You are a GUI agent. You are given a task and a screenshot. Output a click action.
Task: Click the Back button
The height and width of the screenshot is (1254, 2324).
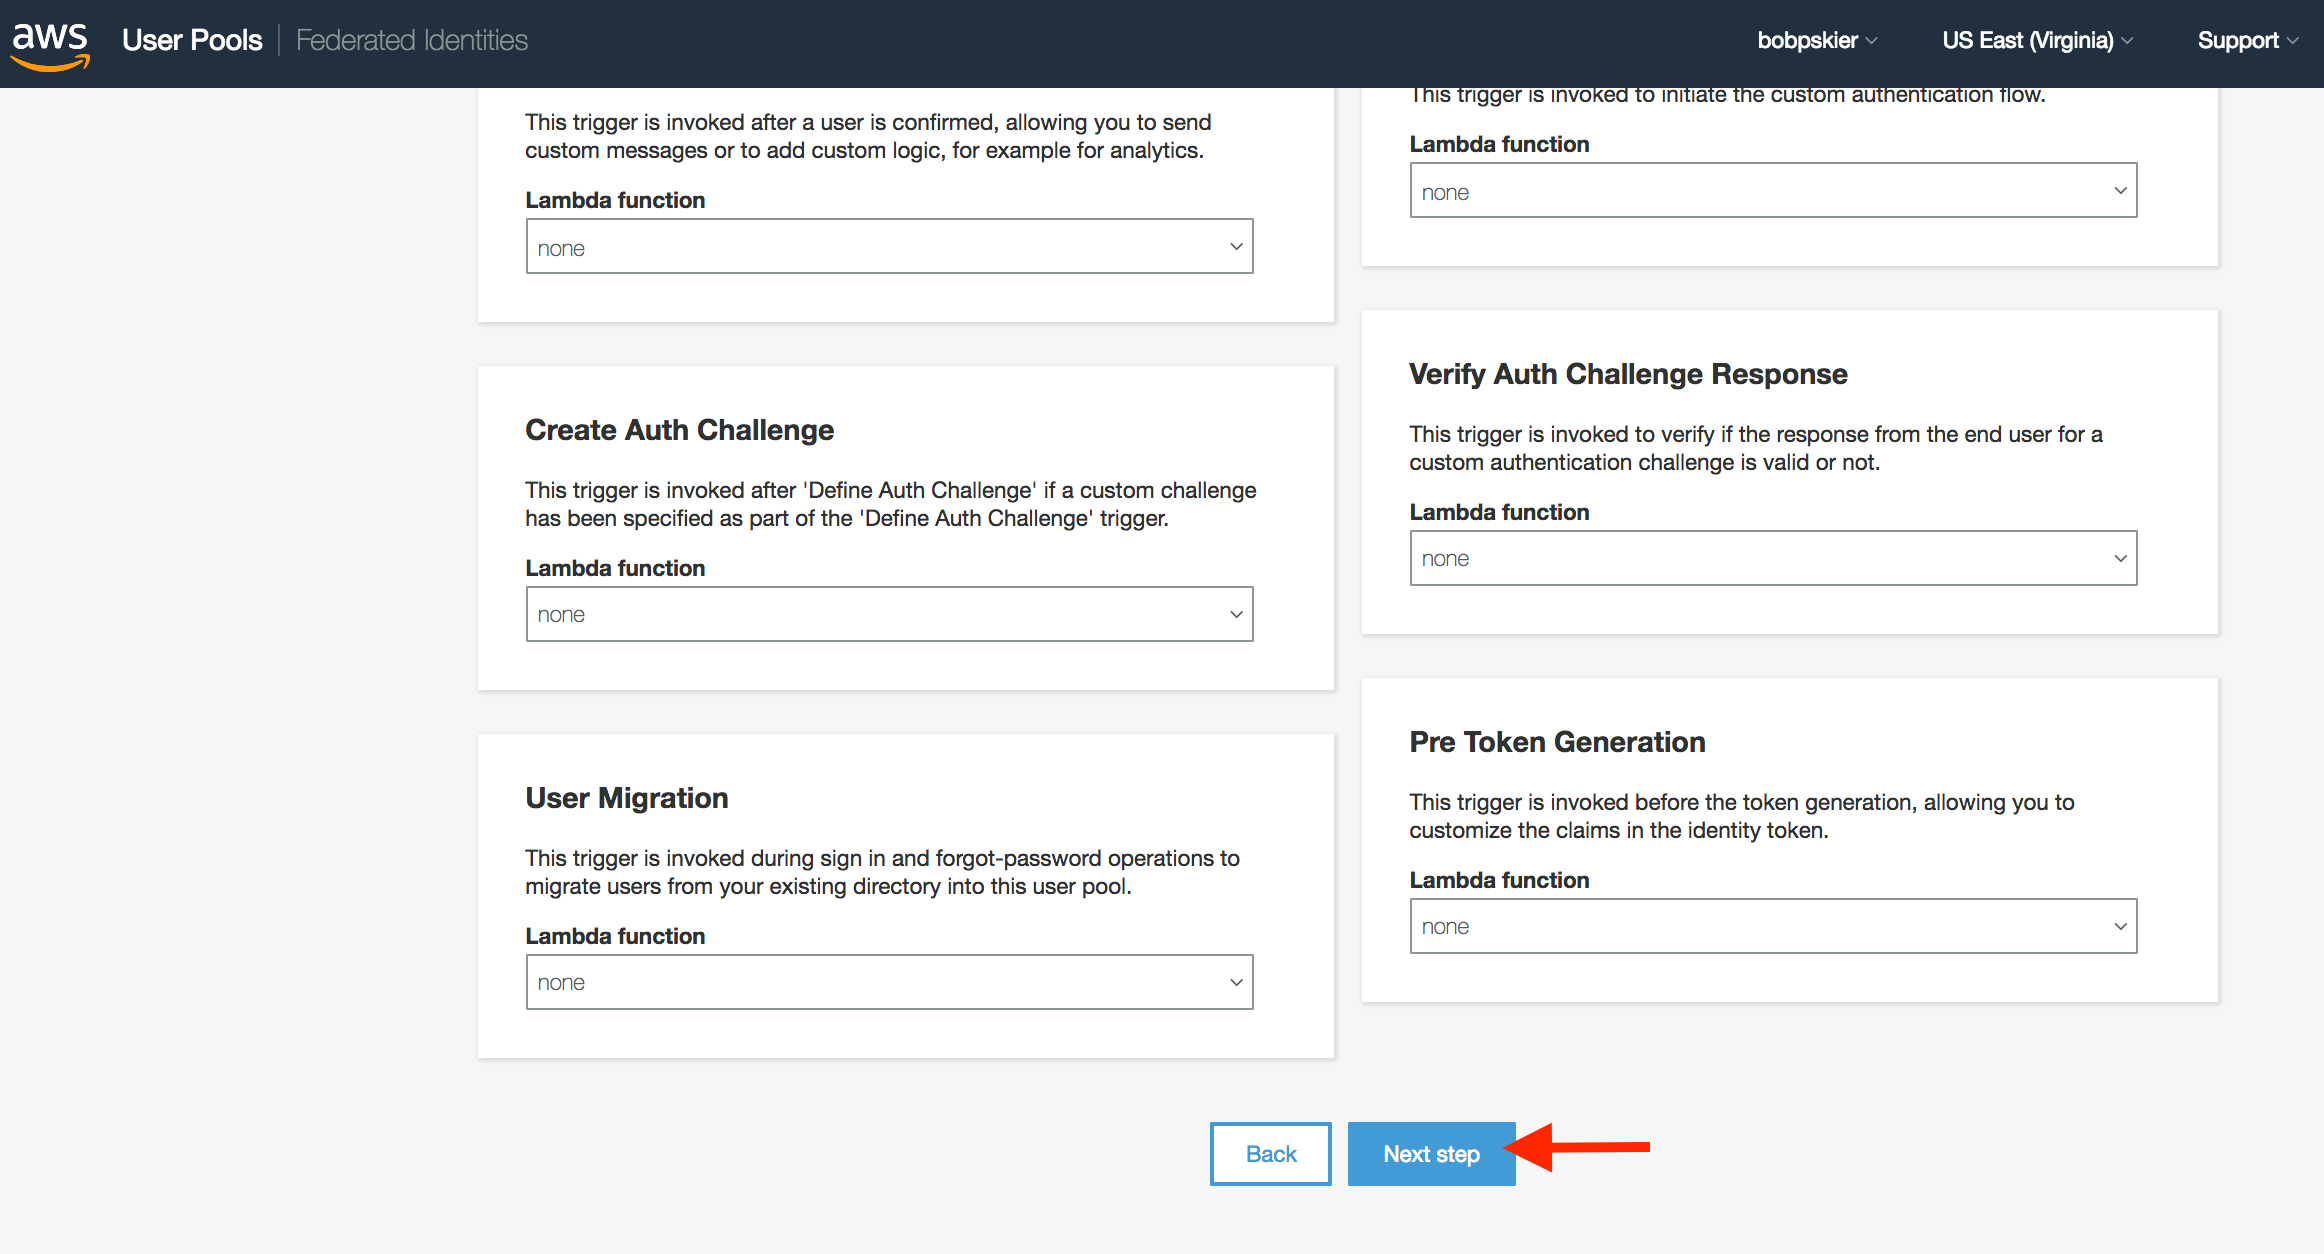1271,1154
